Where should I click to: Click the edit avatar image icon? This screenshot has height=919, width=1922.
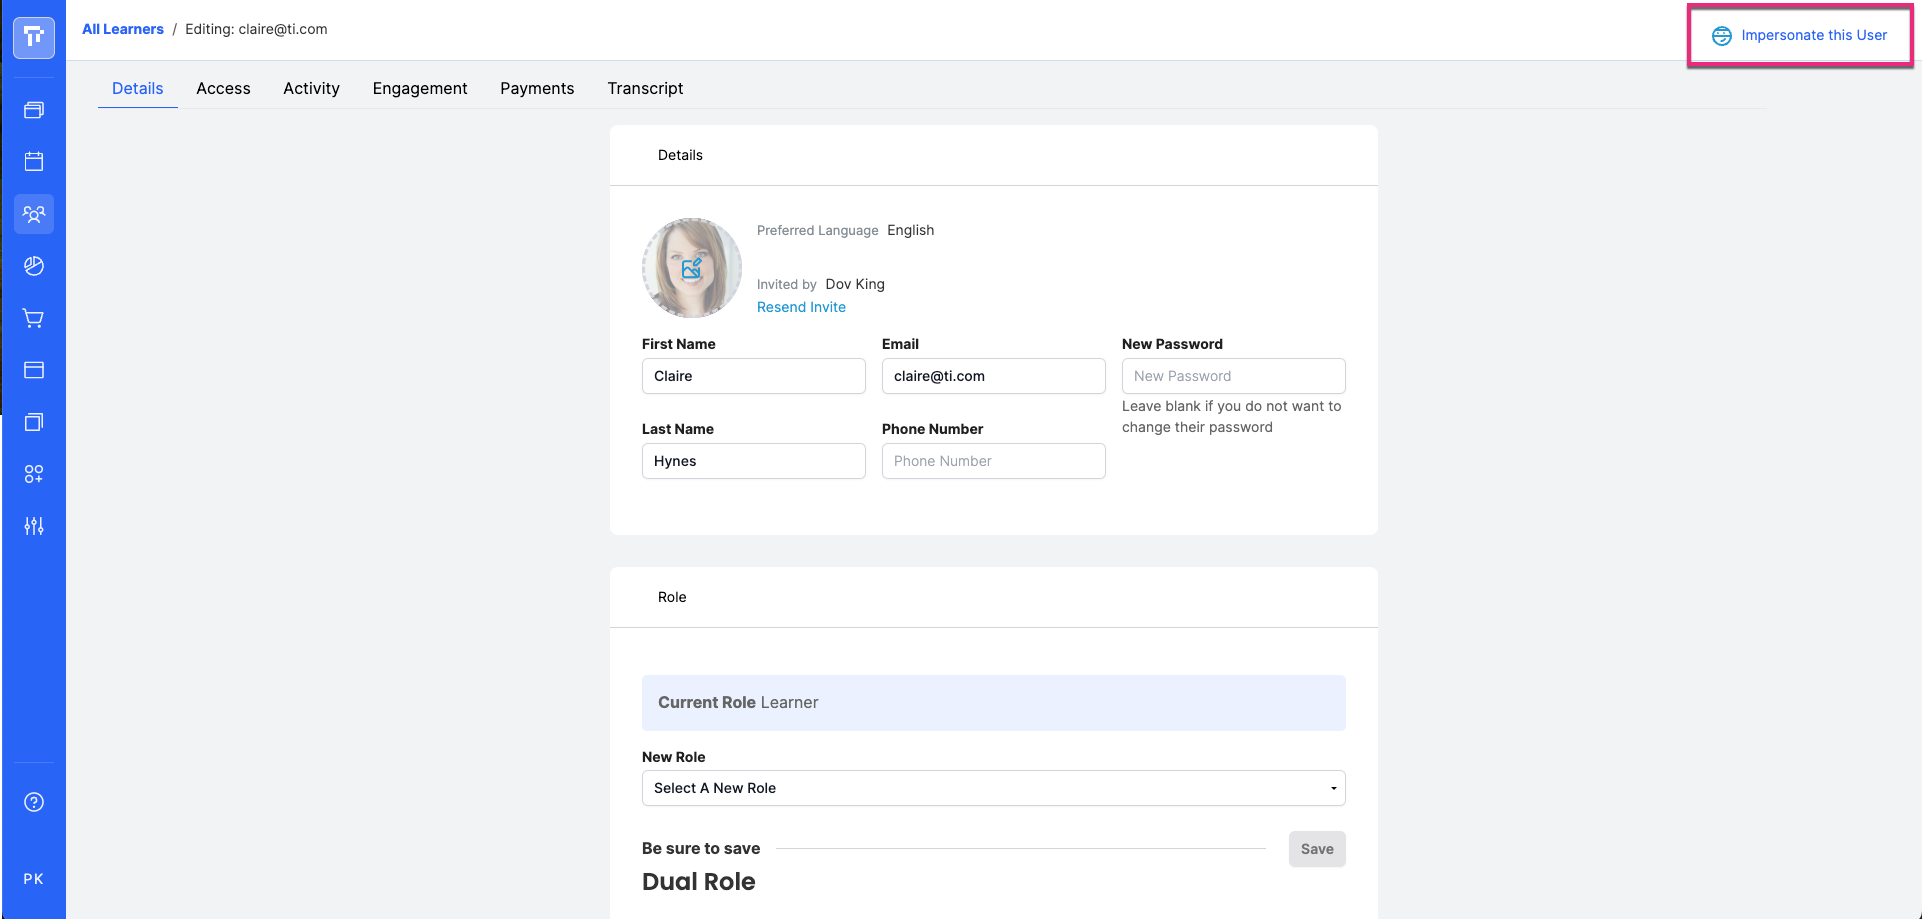692,268
